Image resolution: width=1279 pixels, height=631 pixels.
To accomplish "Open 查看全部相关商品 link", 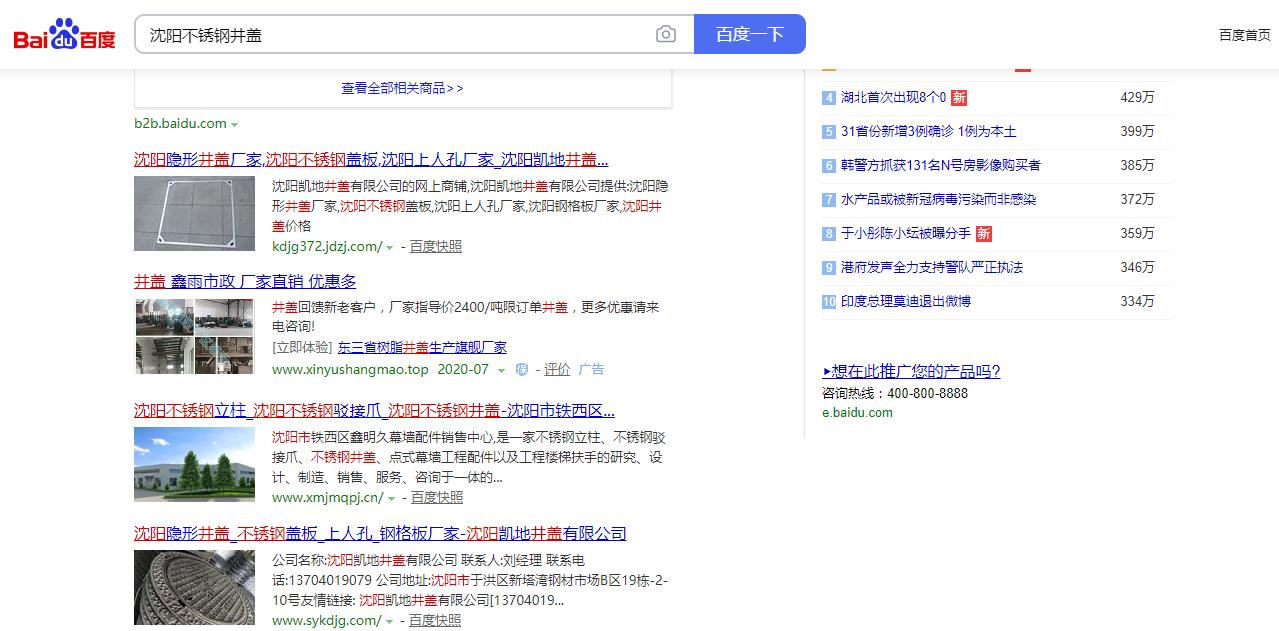I will tap(402, 88).
